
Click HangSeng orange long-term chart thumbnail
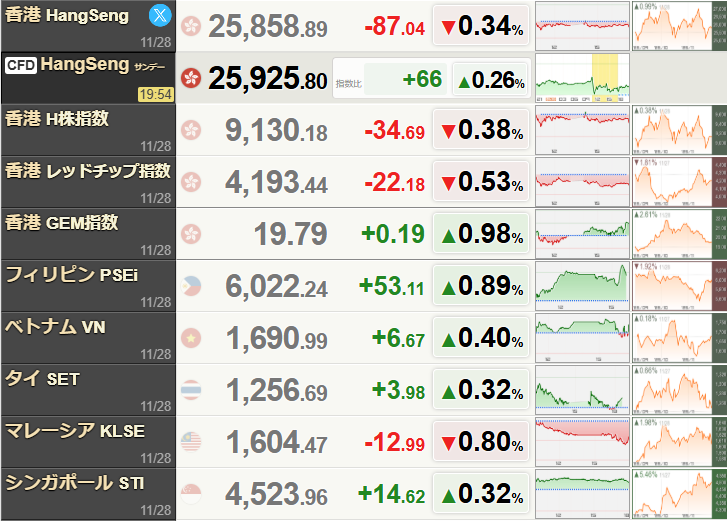(679, 26)
